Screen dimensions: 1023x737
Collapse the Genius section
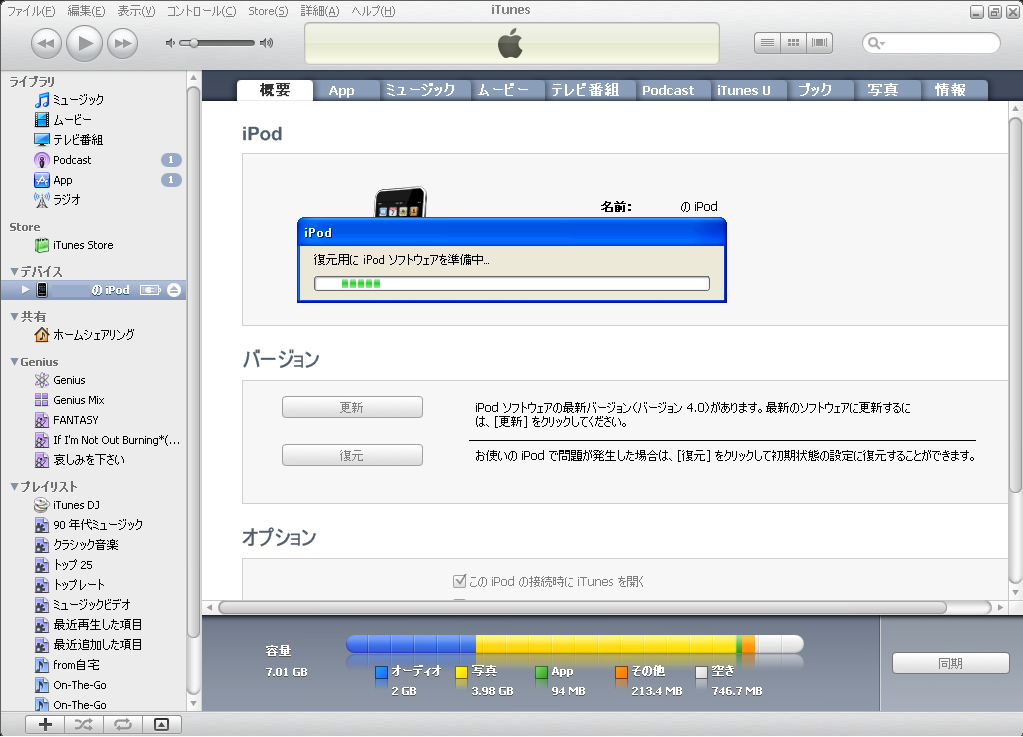[14, 361]
